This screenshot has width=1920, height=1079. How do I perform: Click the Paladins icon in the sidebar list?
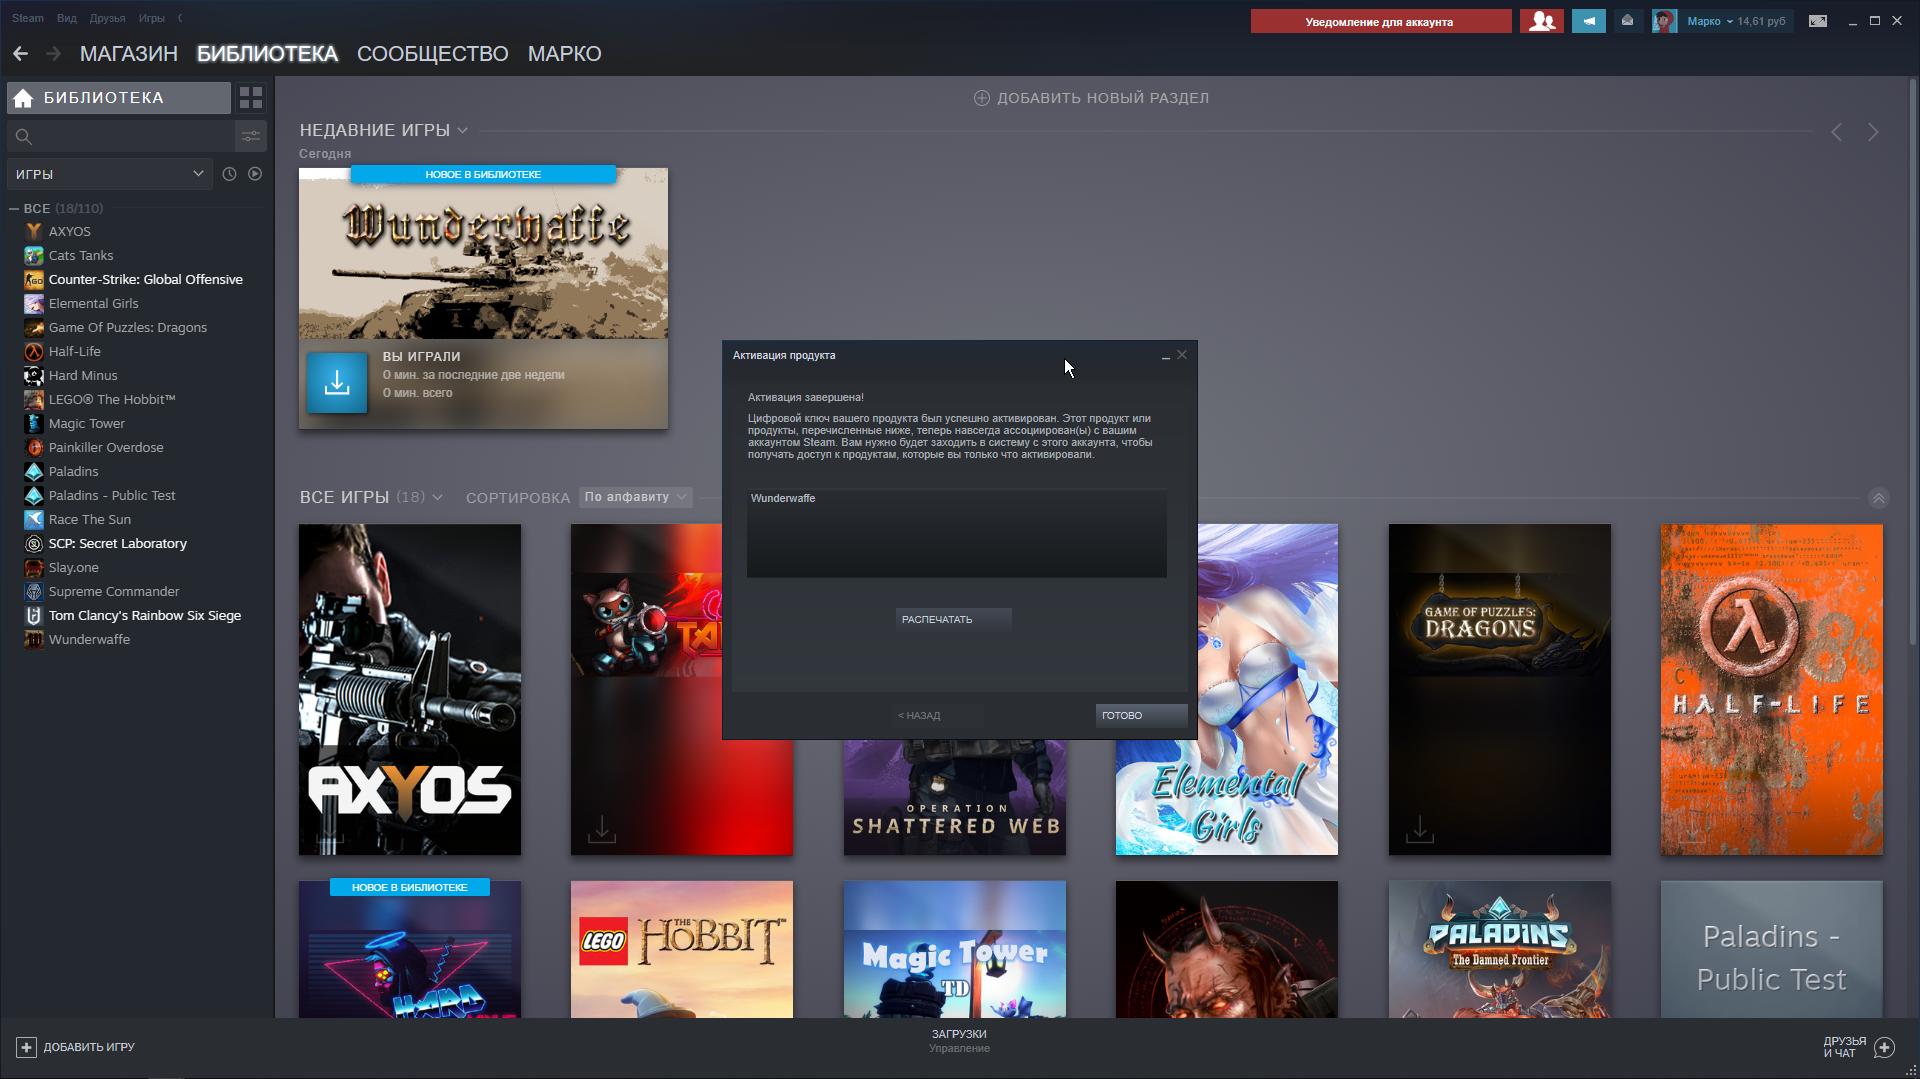tap(34, 472)
